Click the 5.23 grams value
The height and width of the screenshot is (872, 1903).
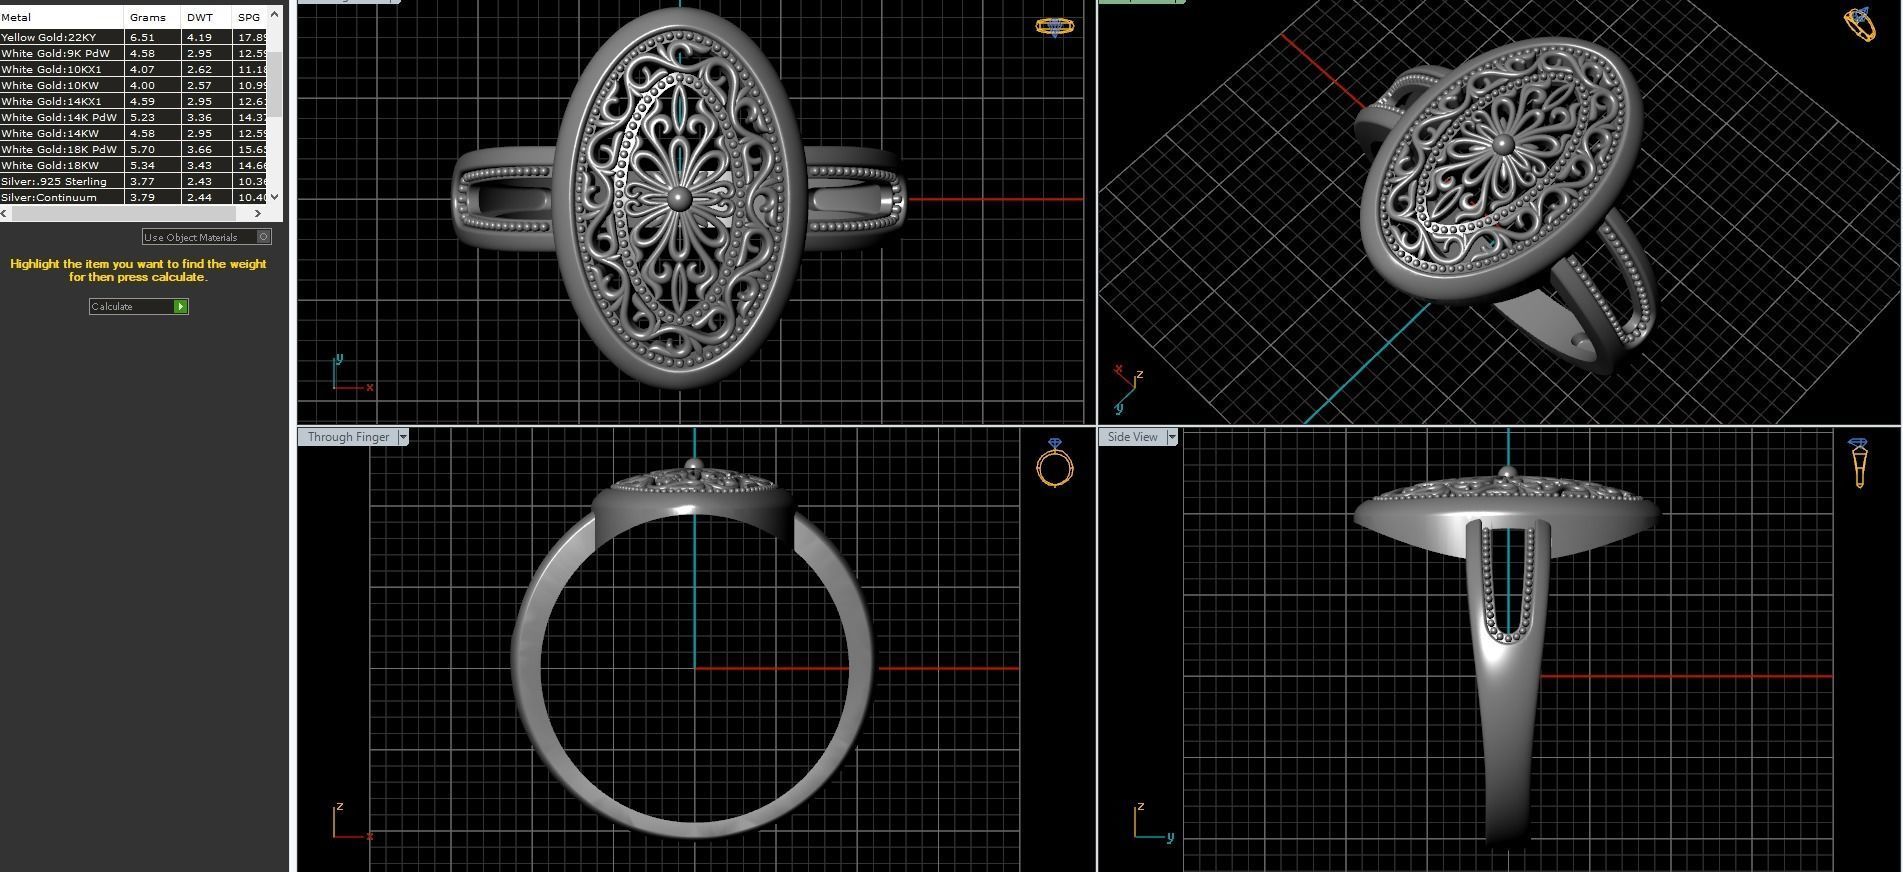[x=142, y=117]
